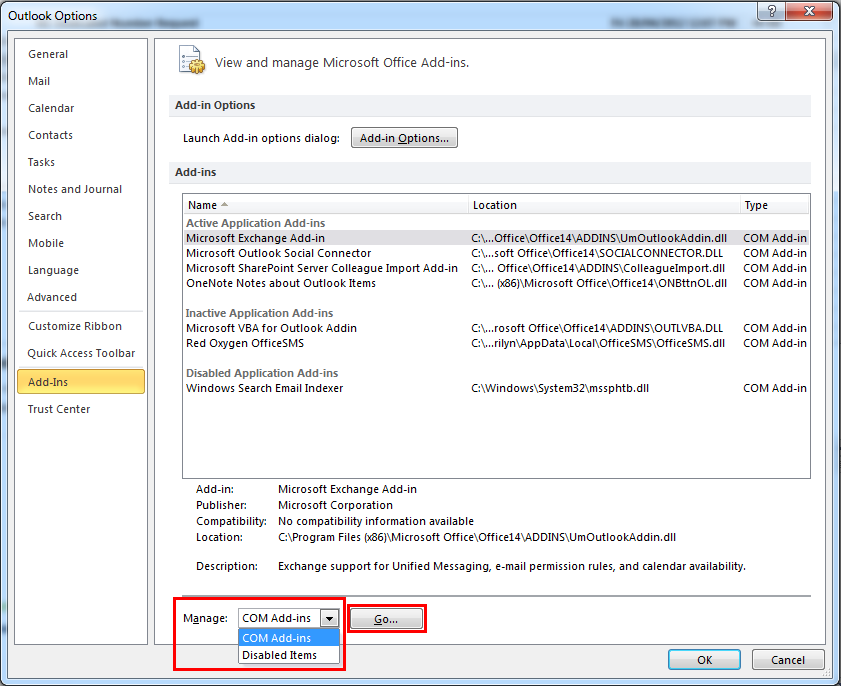Viewport: 841px width, 686px height.
Task: Click the UmOutlookAddin.dll location cell
Action: (x=599, y=238)
